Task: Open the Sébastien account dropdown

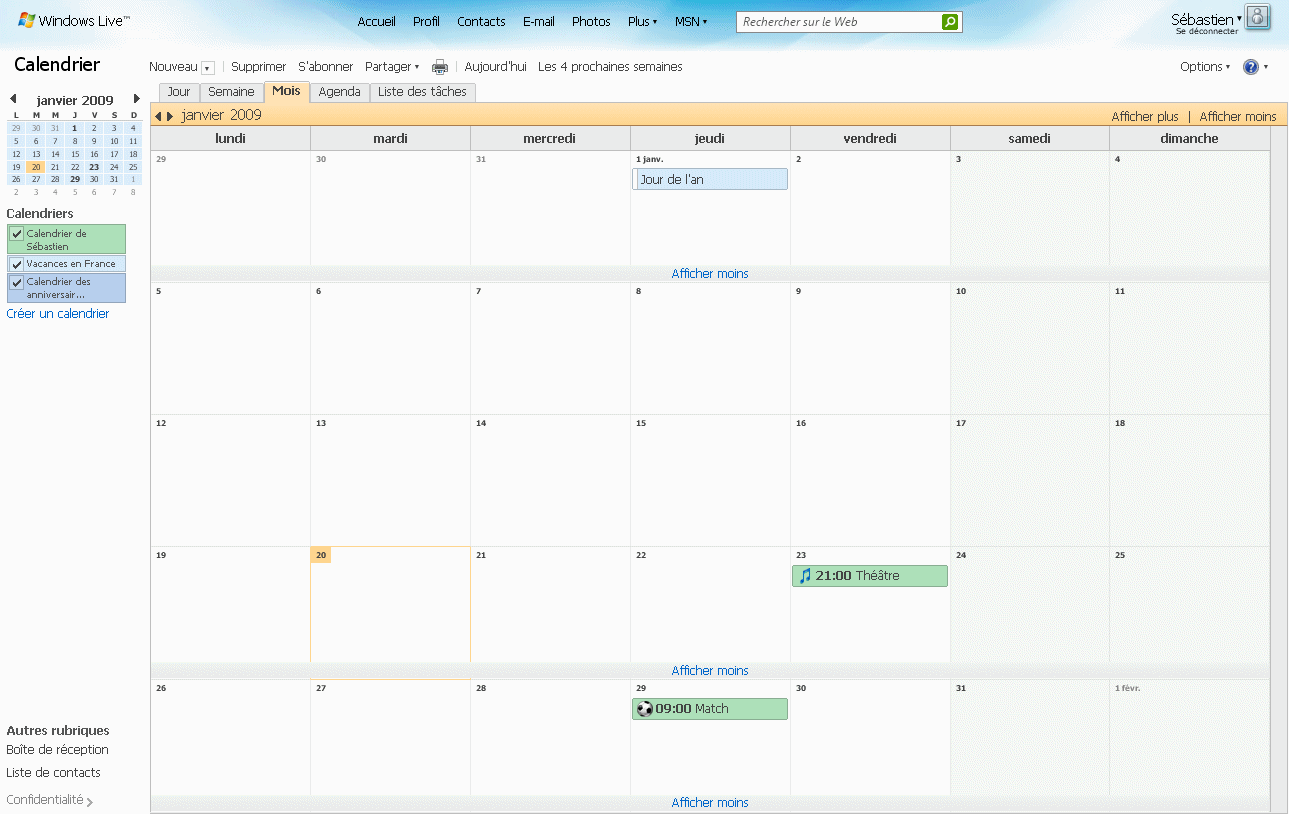Action: [1206, 19]
